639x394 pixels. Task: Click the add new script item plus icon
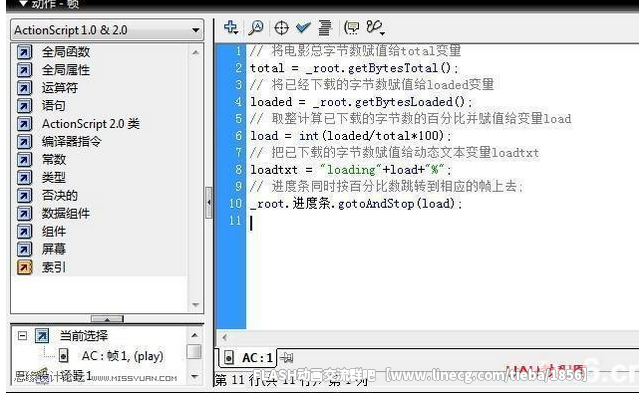(x=231, y=27)
